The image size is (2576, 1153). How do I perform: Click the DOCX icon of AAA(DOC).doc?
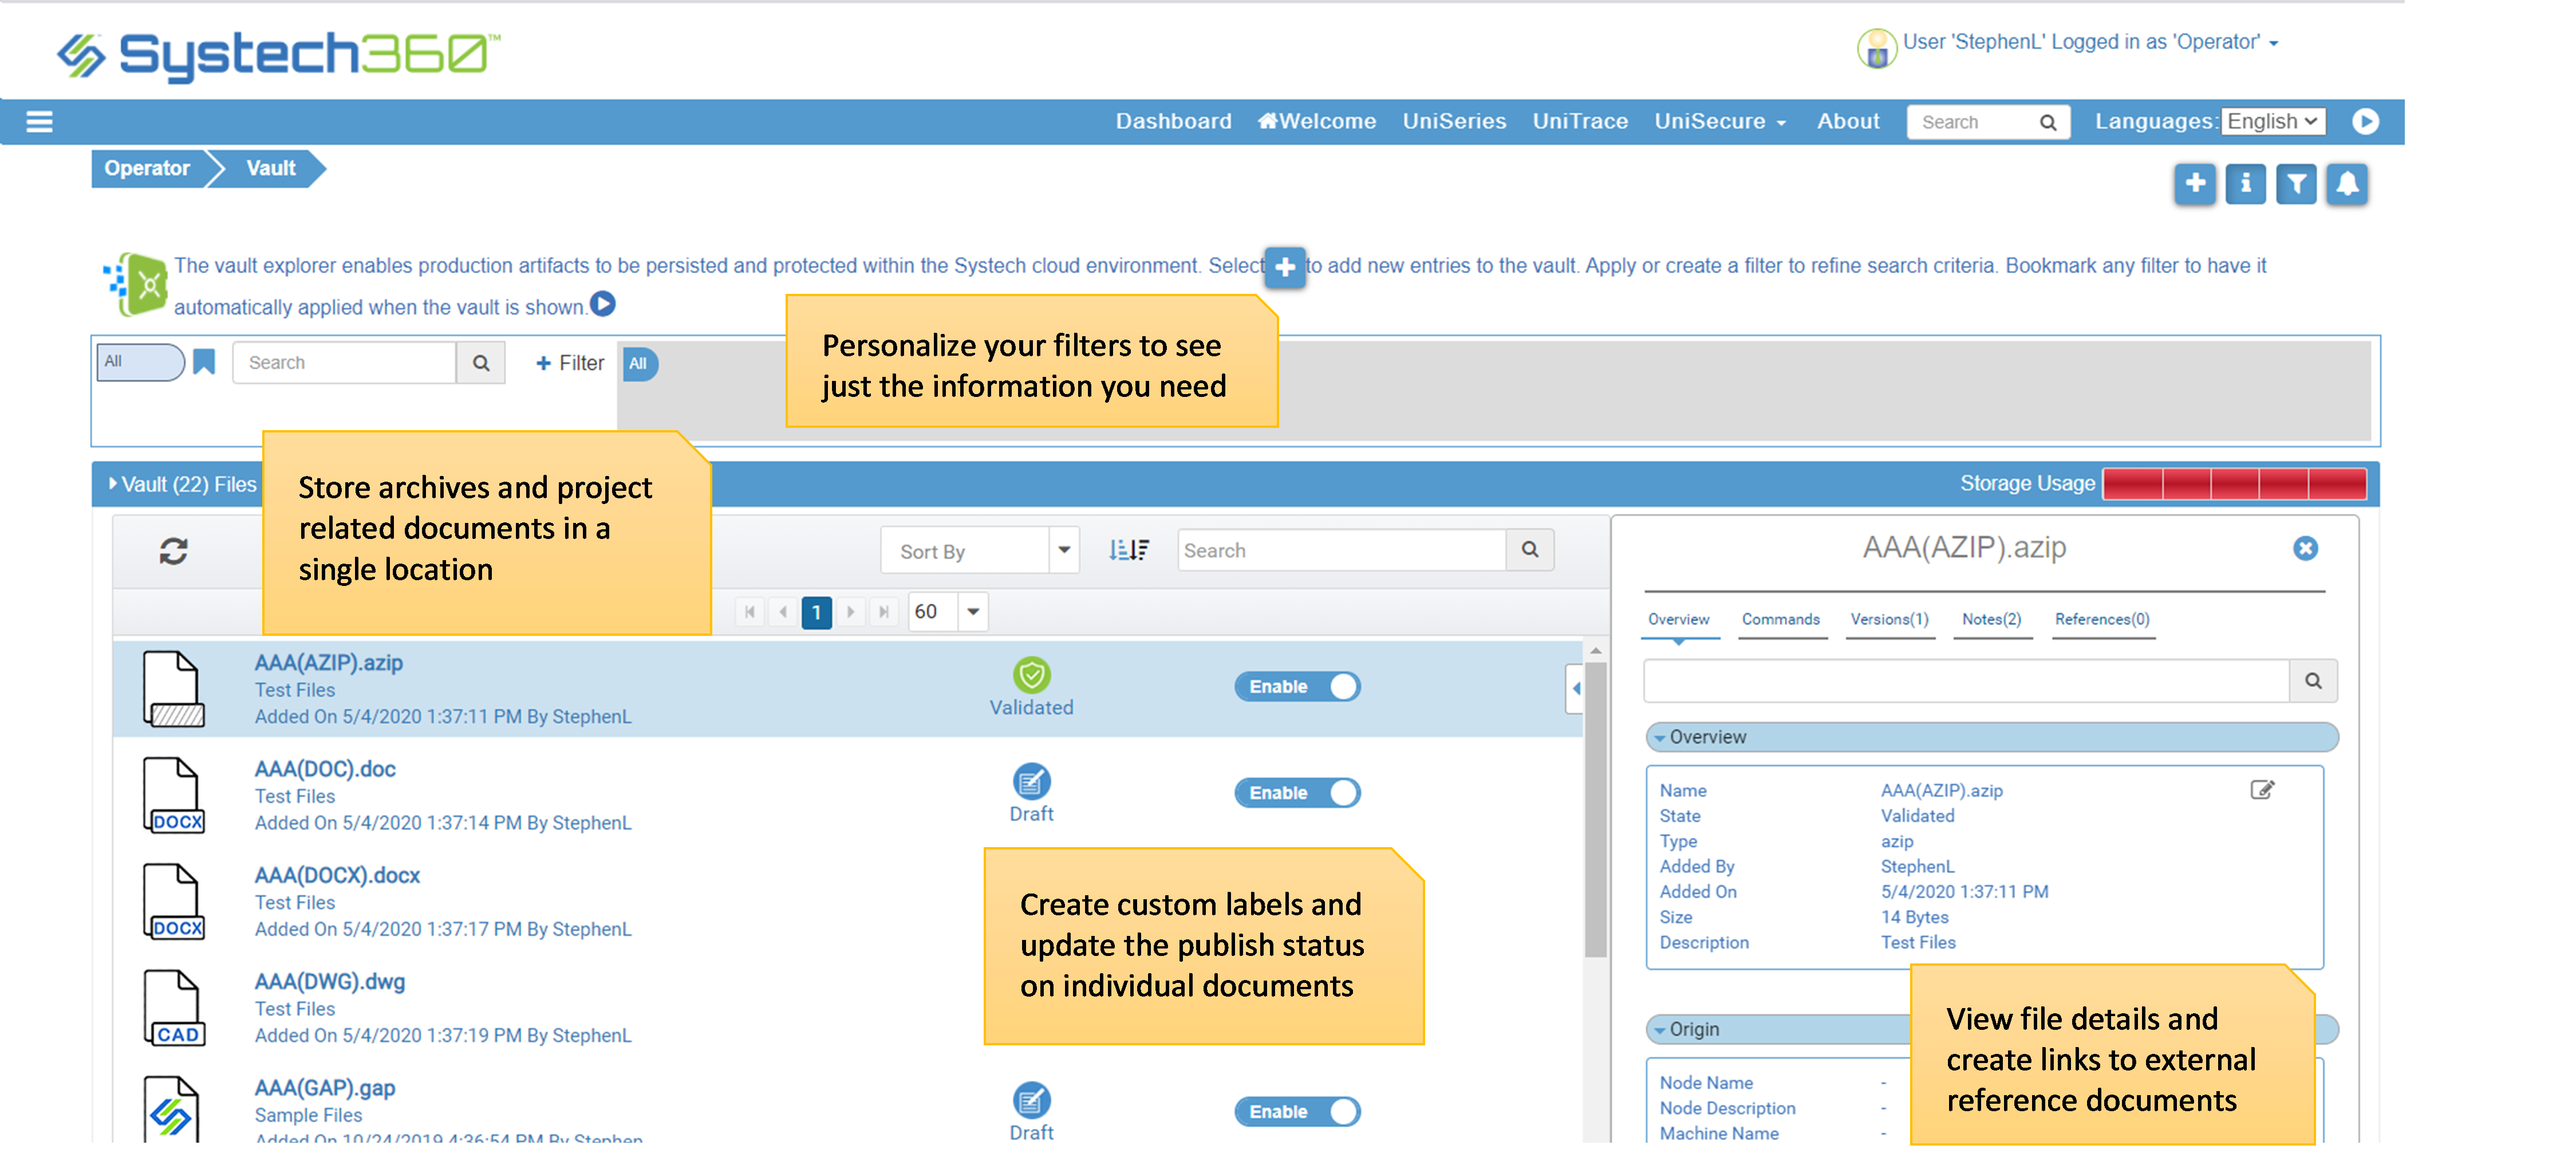point(174,795)
